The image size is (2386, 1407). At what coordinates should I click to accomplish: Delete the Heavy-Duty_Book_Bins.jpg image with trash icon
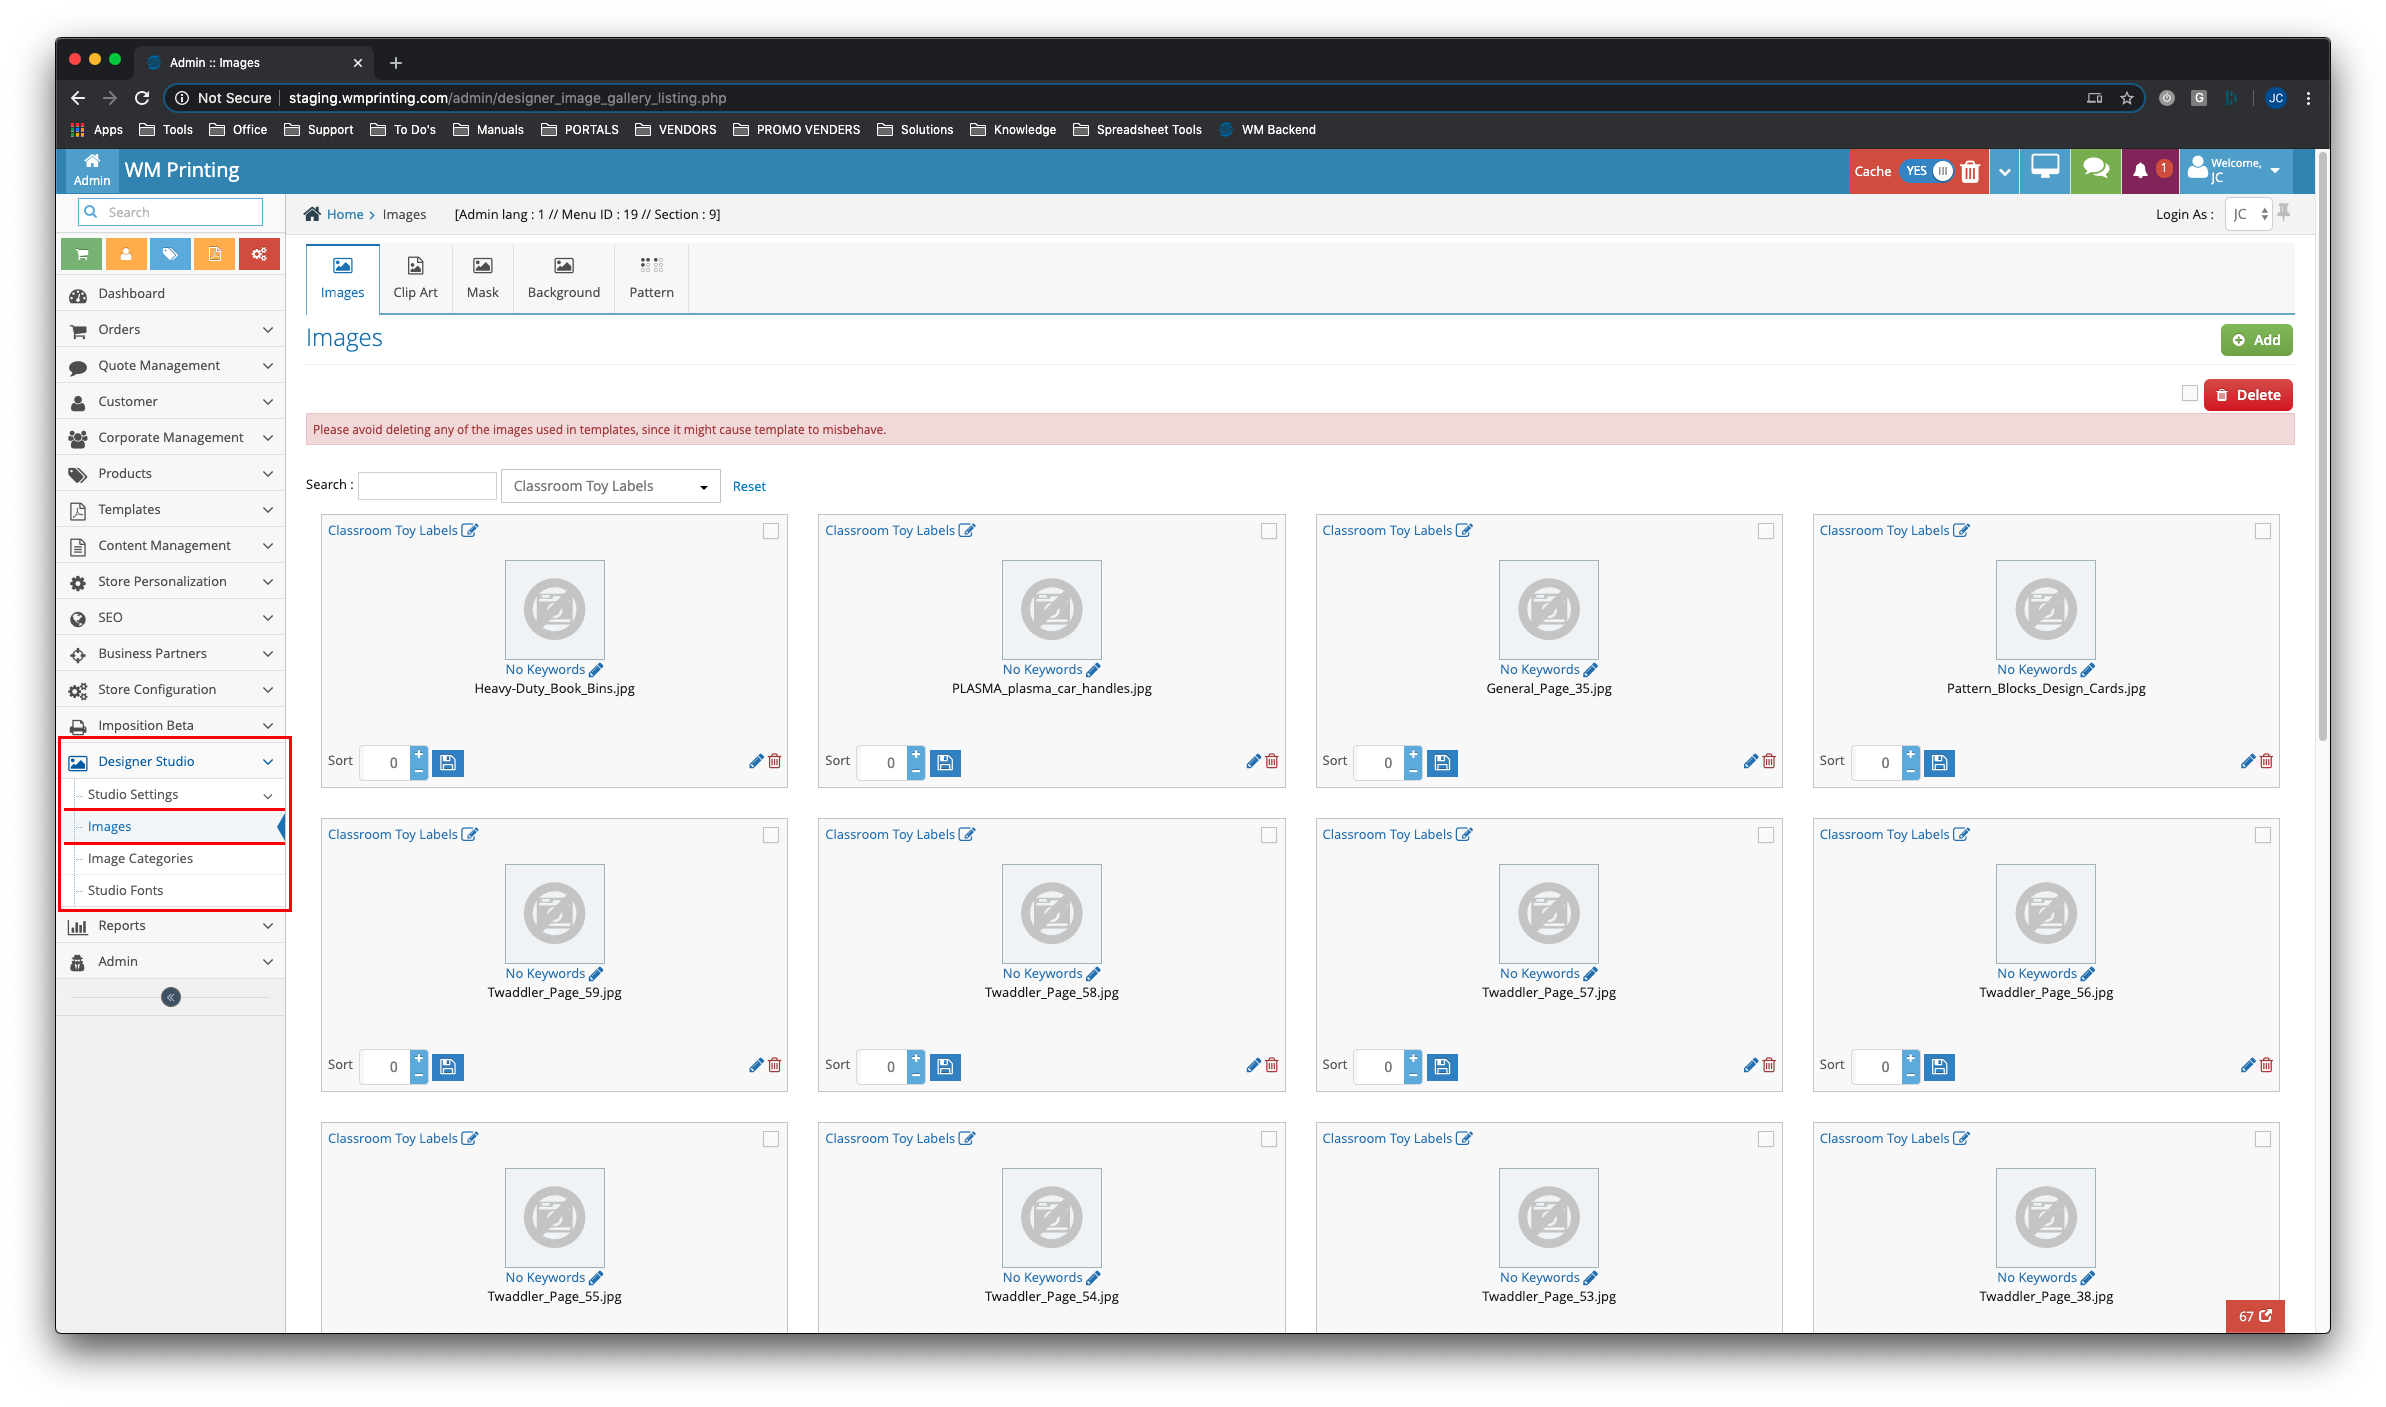point(775,761)
